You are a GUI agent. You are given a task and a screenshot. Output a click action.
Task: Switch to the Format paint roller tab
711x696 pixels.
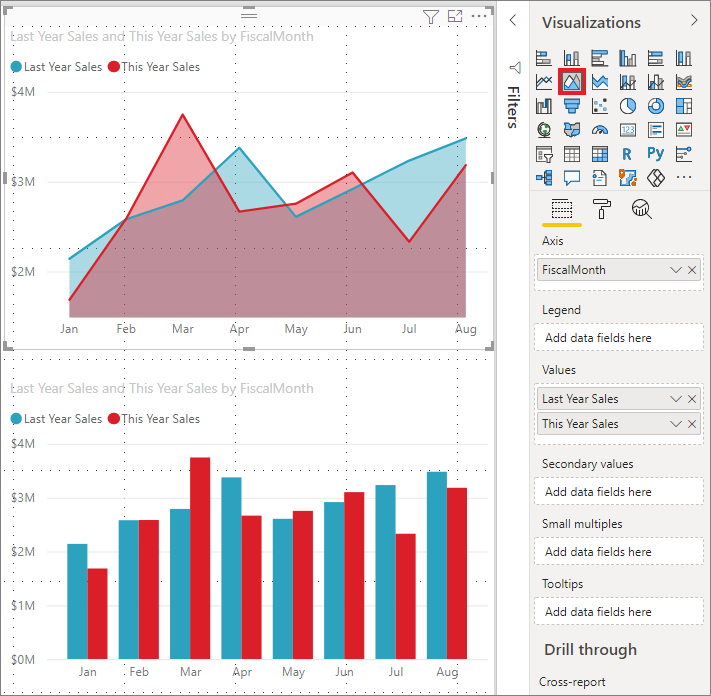[602, 209]
